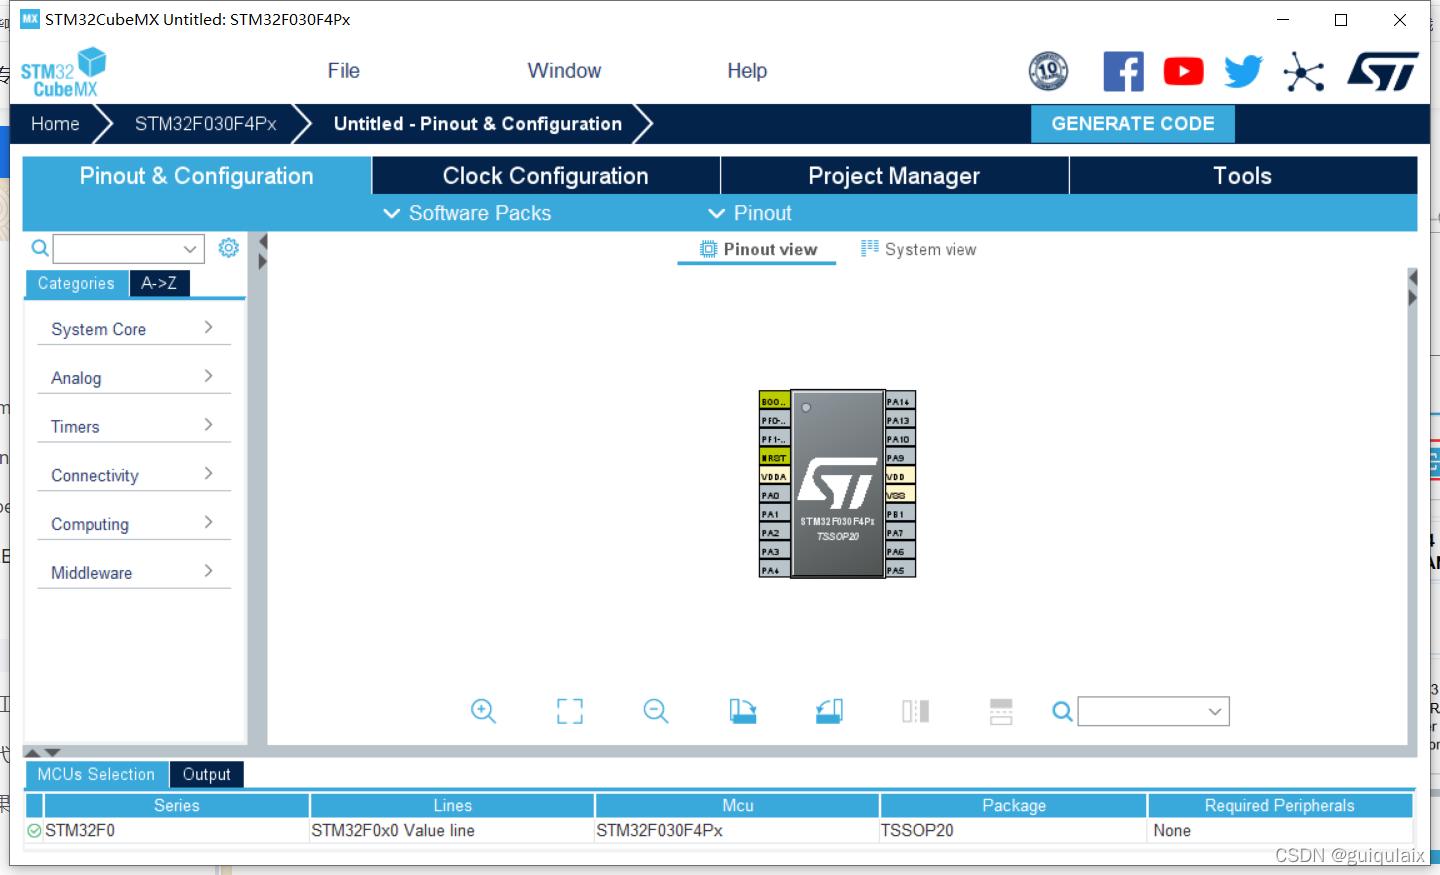The image size is (1440, 875).
Task: Open the Pinout dropdown menu
Action: pos(750,213)
